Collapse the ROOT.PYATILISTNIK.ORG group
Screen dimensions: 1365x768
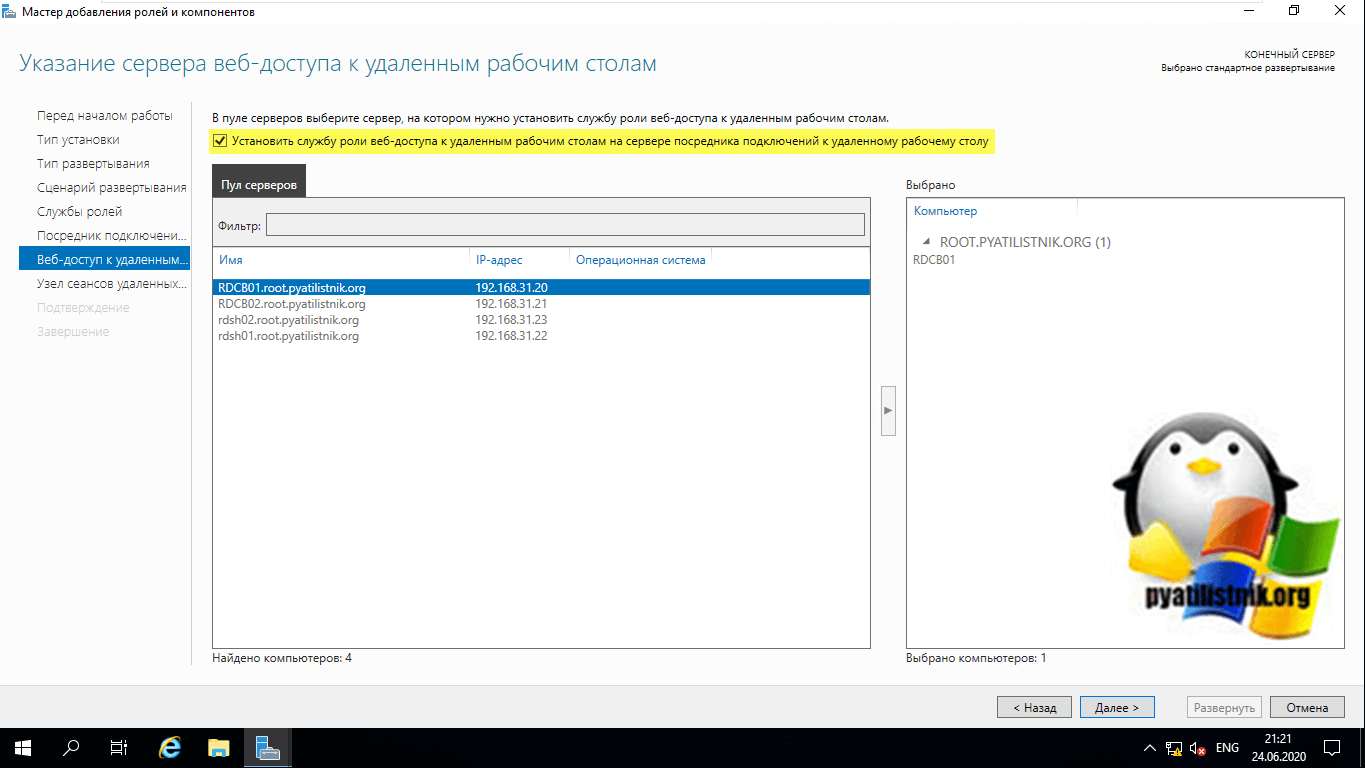[926, 242]
